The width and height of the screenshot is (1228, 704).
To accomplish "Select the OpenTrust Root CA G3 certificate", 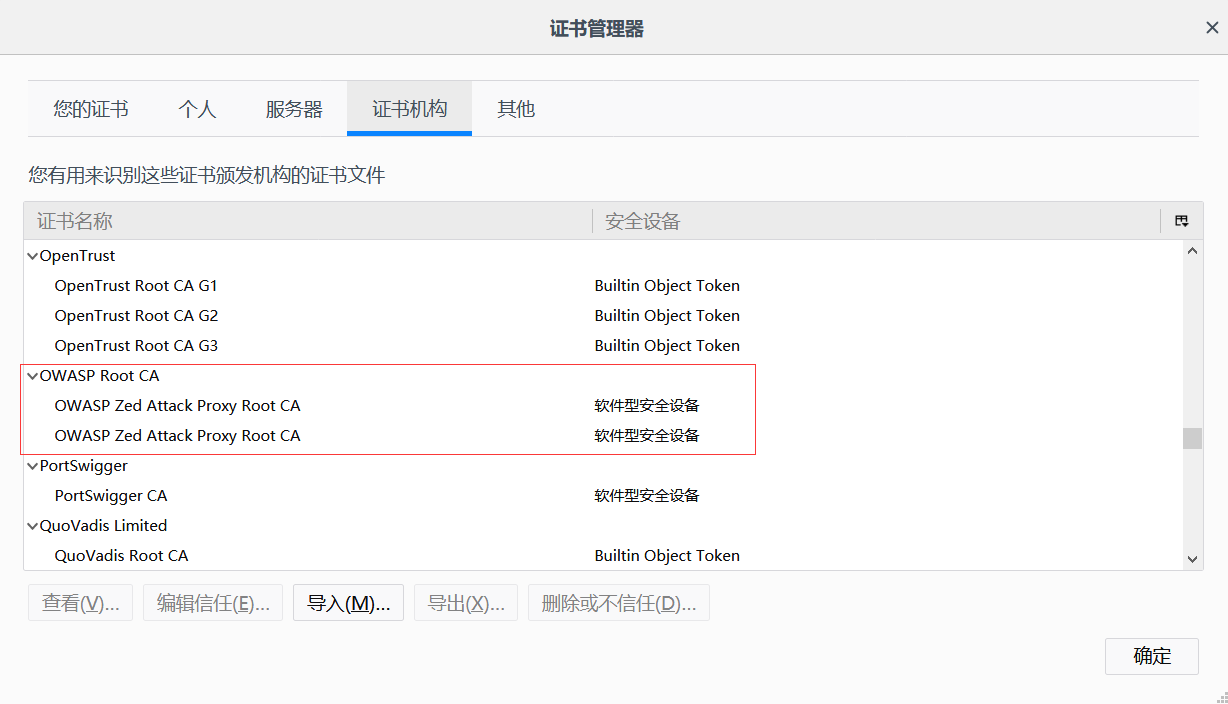I will click(x=136, y=346).
